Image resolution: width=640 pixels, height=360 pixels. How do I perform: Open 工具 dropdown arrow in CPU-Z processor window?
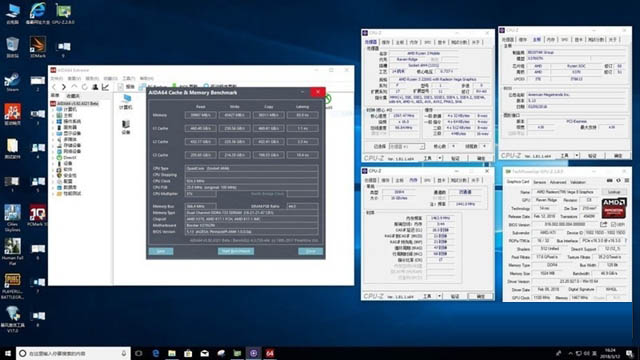(440, 158)
